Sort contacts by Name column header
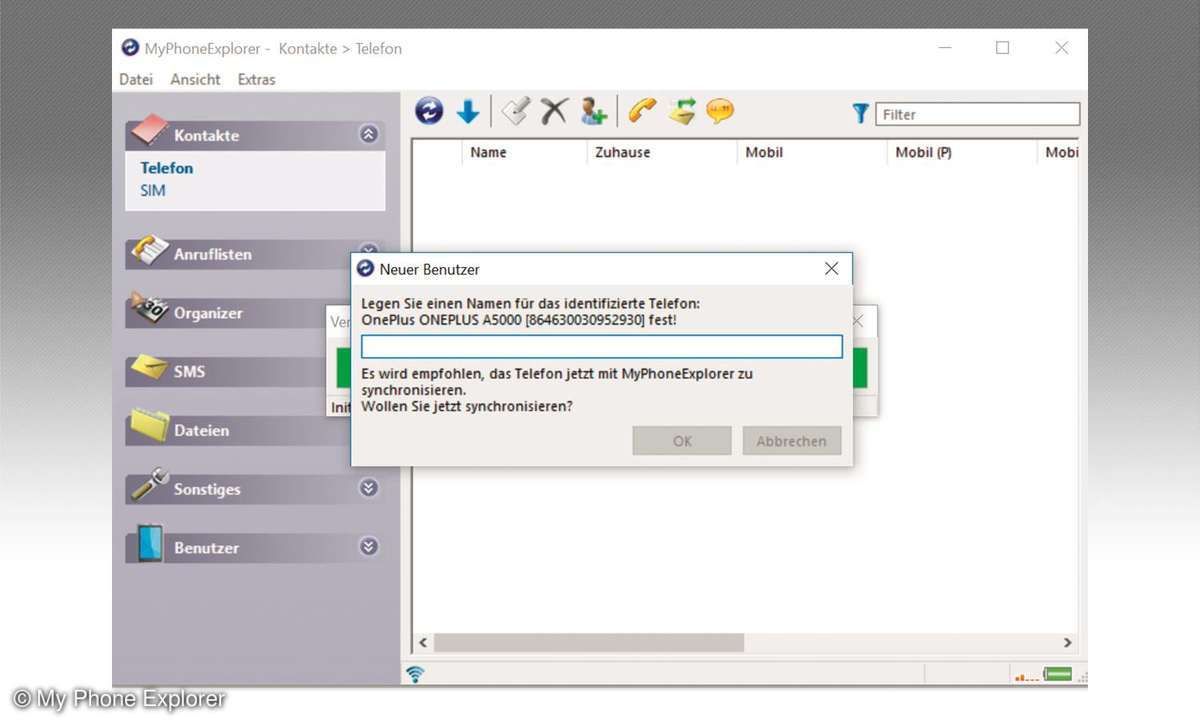The width and height of the screenshot is (1200, 720). click(524, 153)
